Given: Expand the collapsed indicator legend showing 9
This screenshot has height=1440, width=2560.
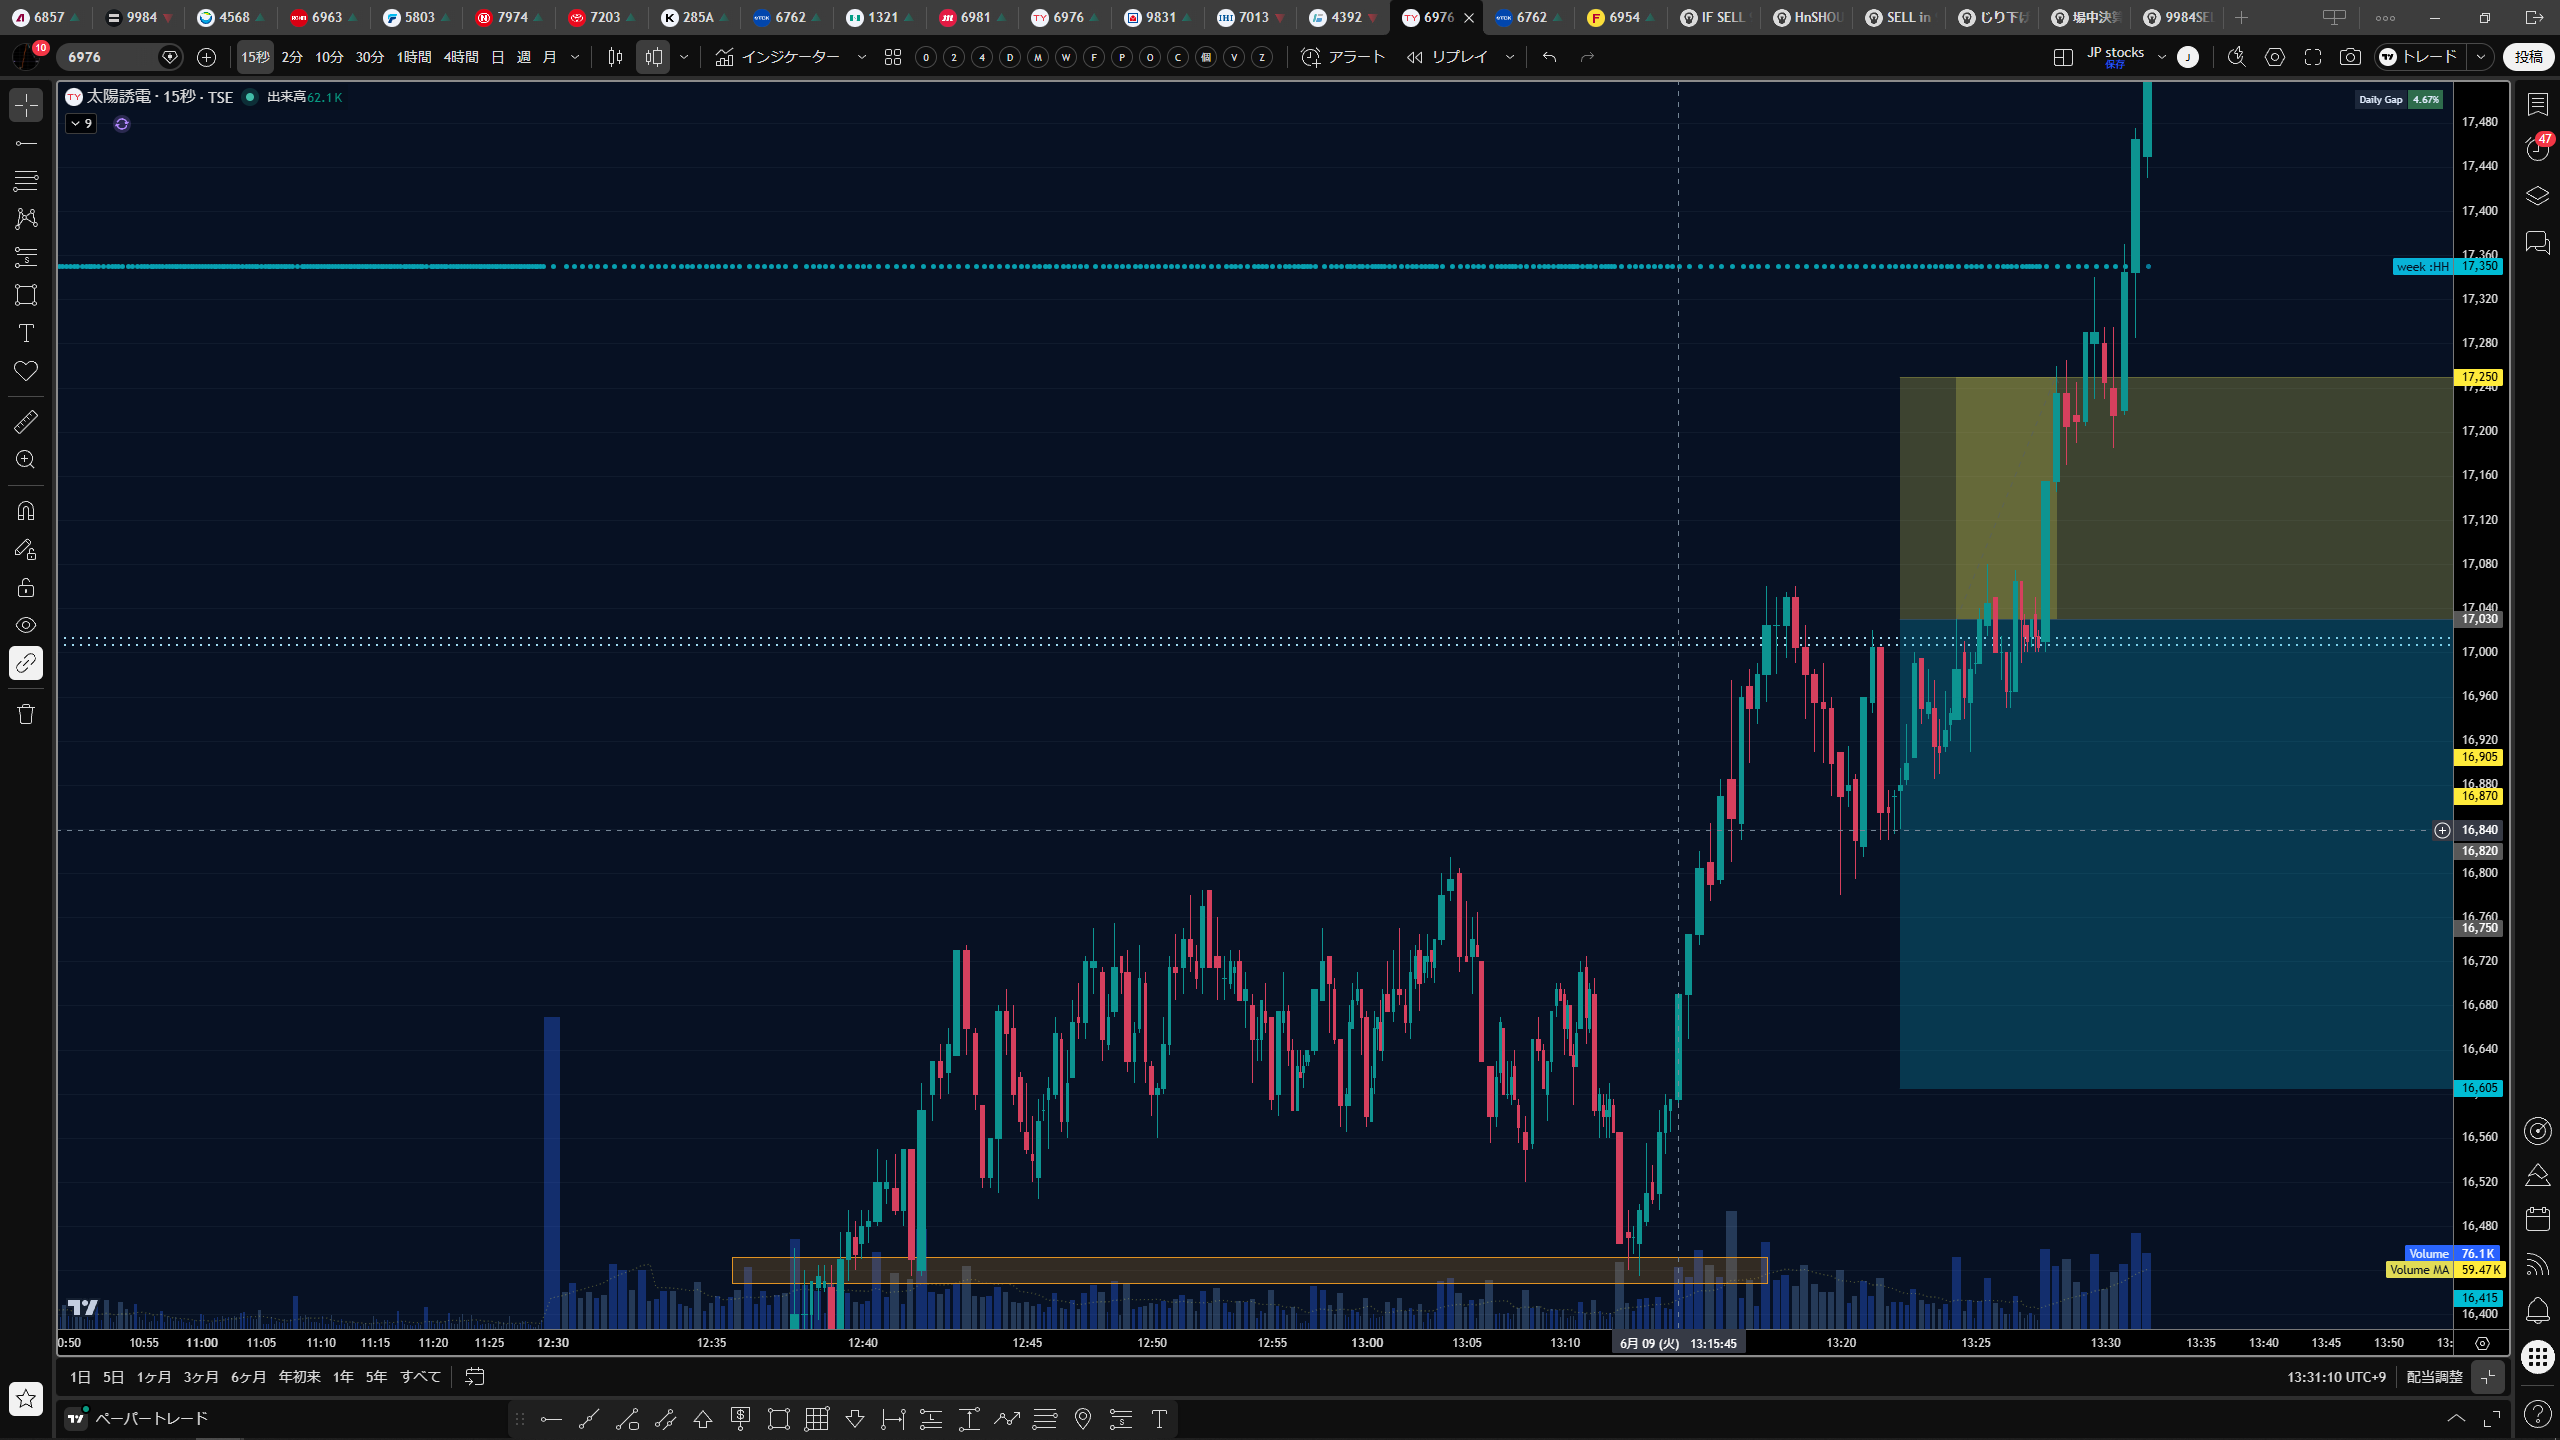Looking at the screenshot, I should point(81,124).
